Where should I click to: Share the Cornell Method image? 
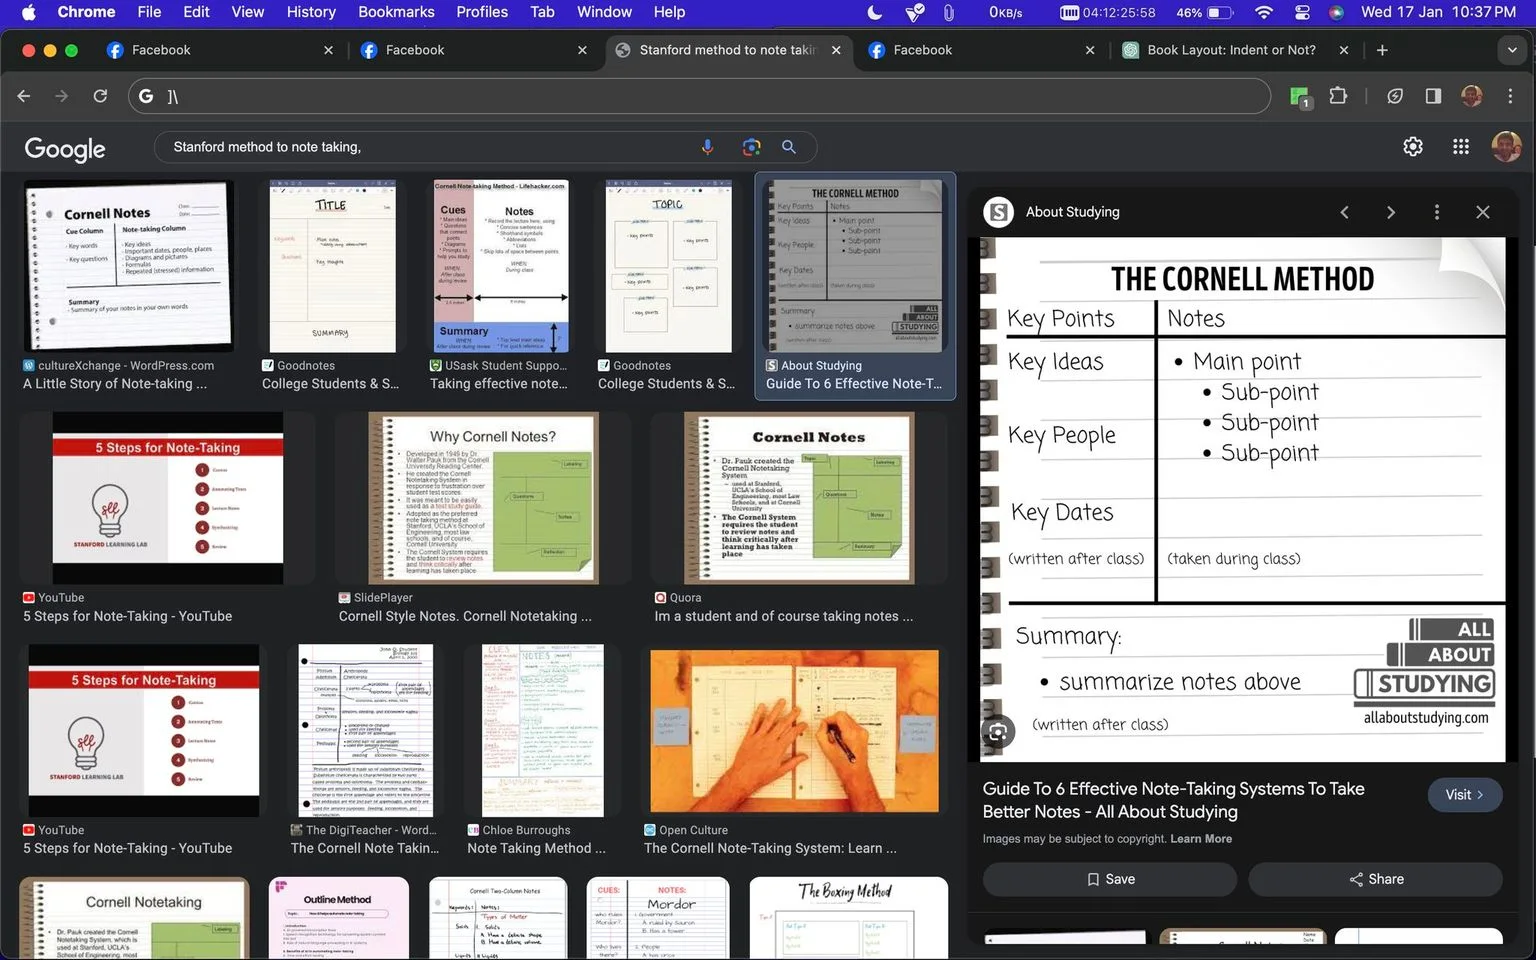(x=1375, y=879)
